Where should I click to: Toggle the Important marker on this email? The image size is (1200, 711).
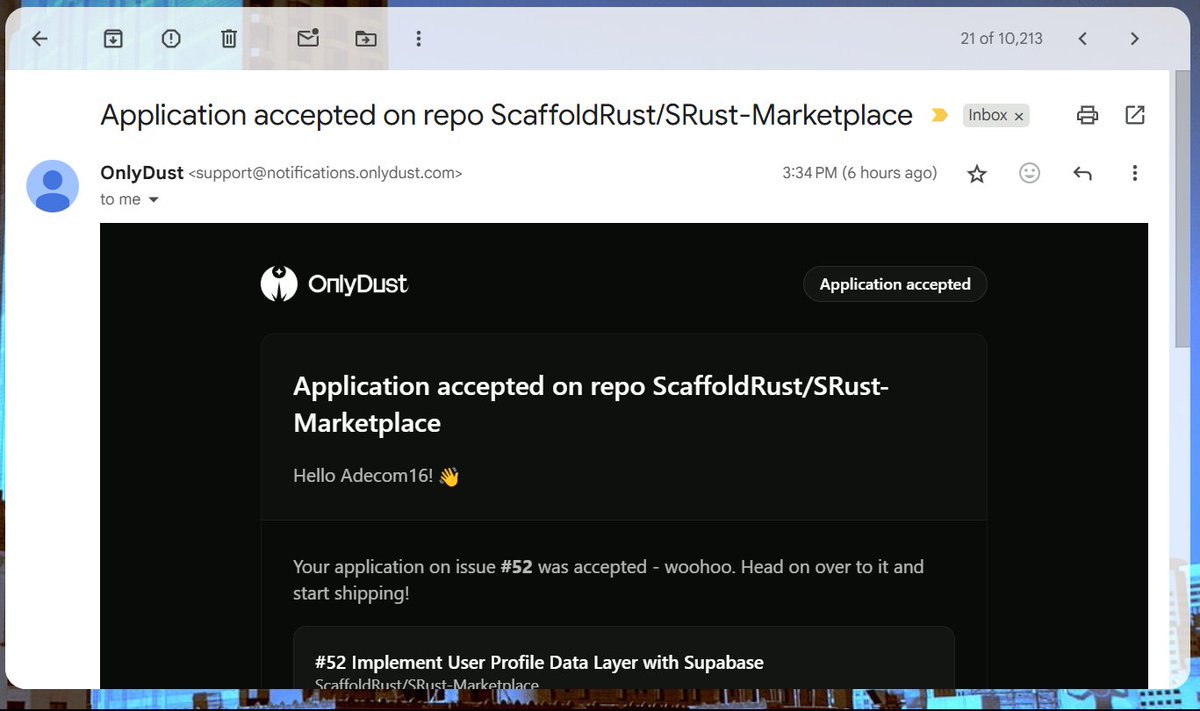[x=939, y=115]
